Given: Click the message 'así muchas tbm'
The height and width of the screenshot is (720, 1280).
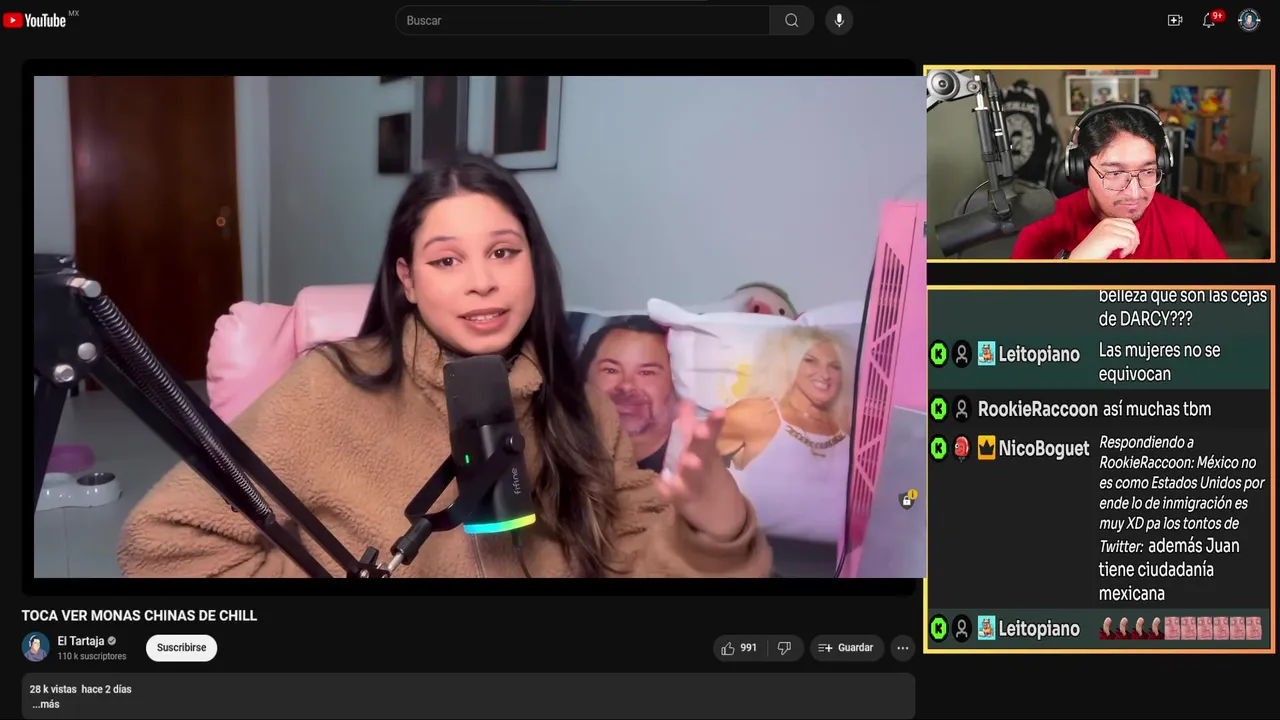Looking at the screenshot, I should [1157, 409].
